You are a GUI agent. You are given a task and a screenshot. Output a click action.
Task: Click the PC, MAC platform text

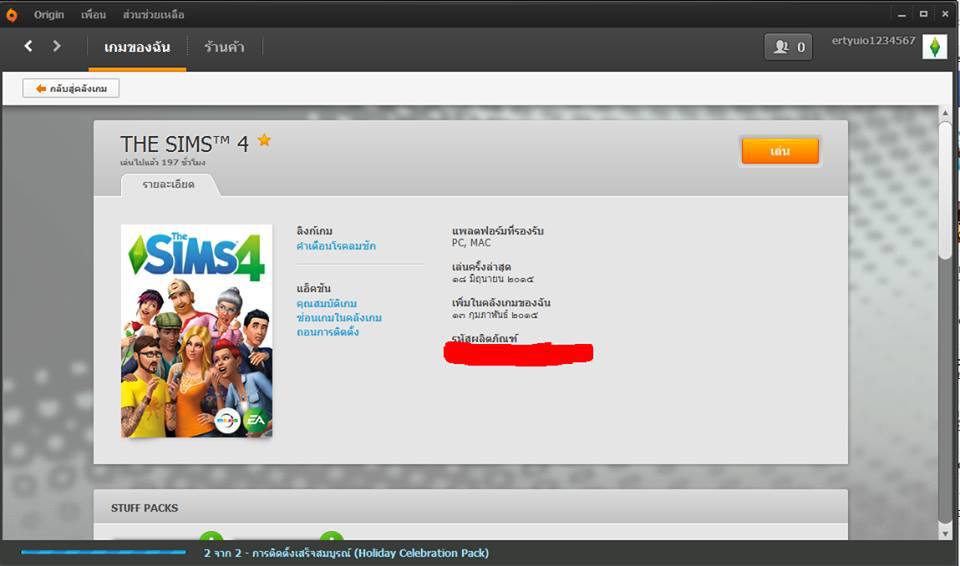point(471,243)
